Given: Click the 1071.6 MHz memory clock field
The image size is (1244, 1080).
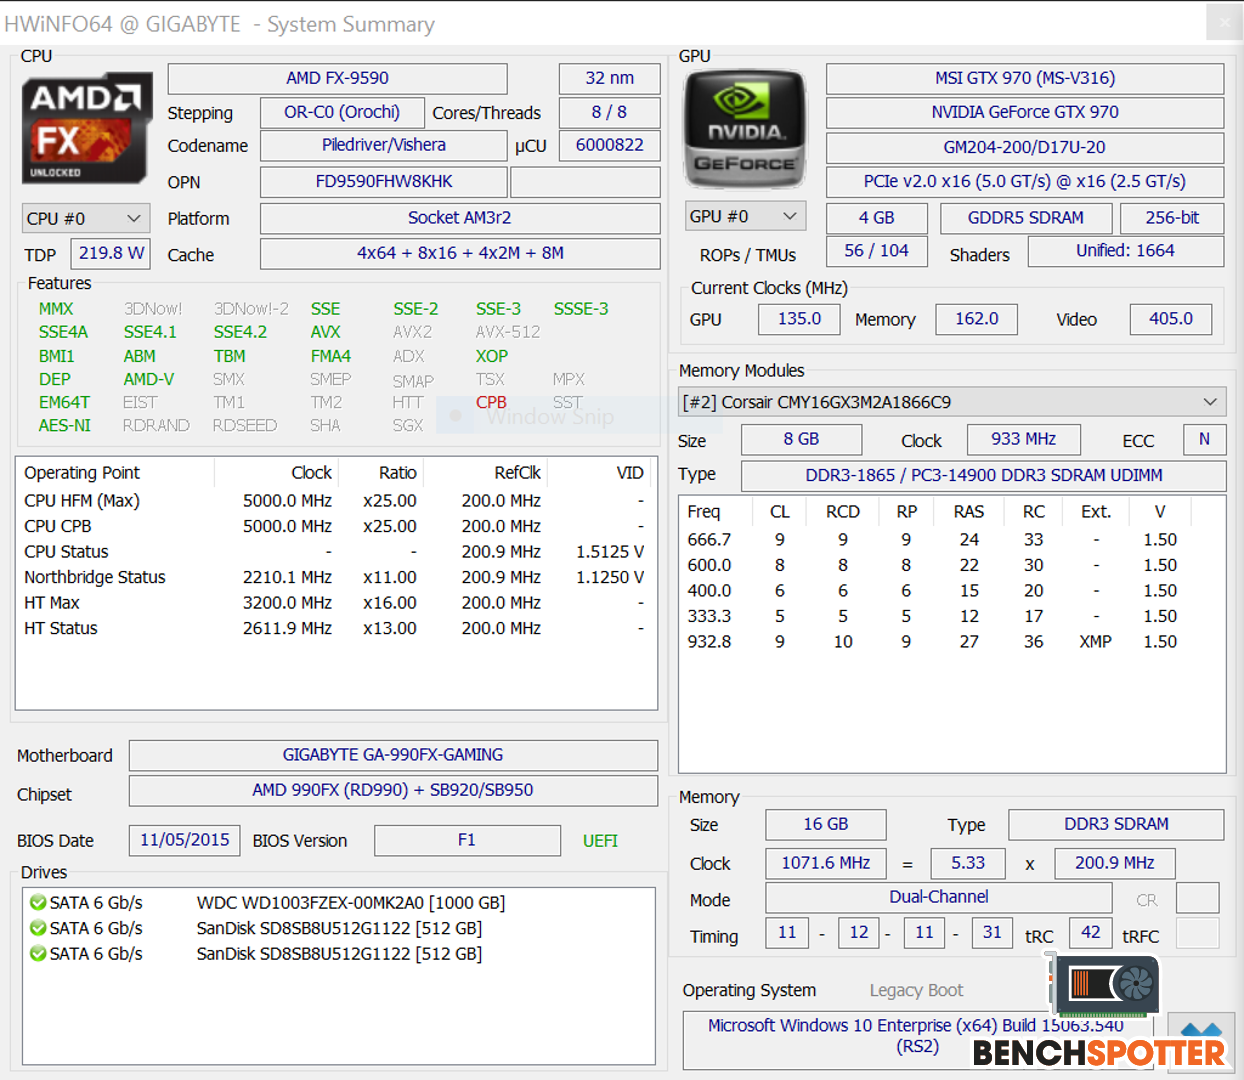Looking at the screenshot, I should (x=826, y=863).
